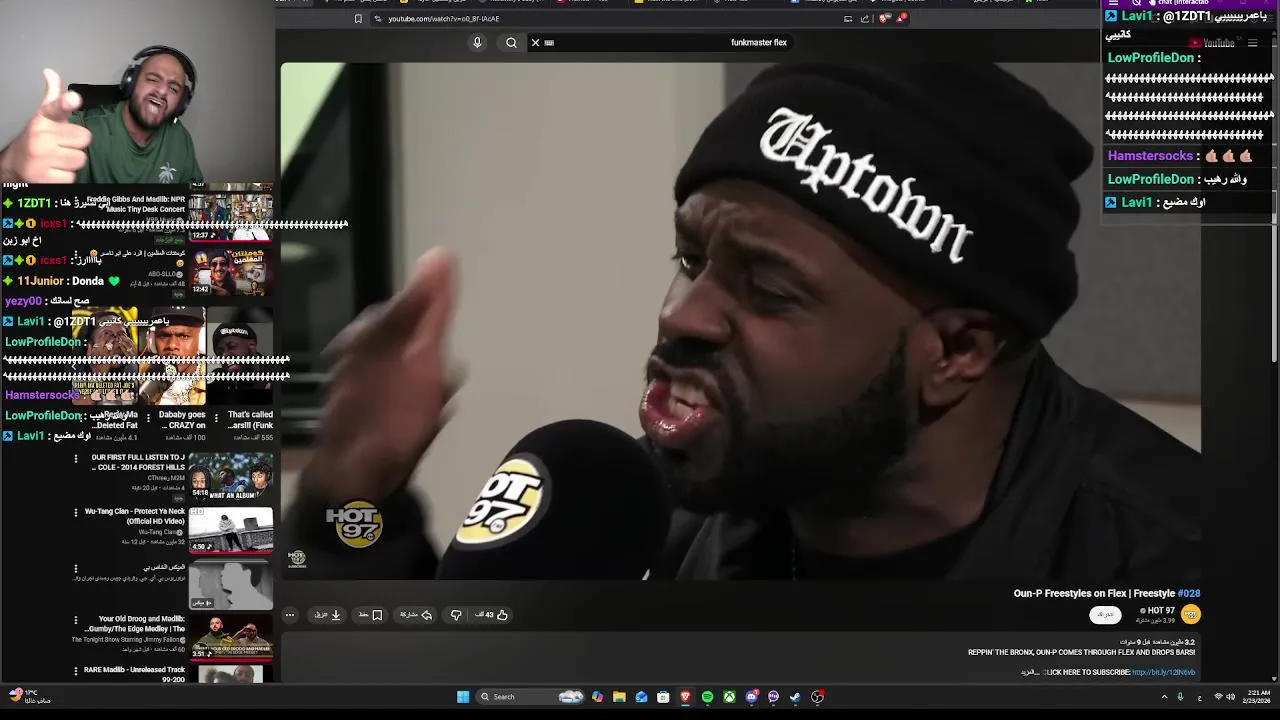
Task: Click the search field containing 'funkmaster flex'
Action: (660, 43)
